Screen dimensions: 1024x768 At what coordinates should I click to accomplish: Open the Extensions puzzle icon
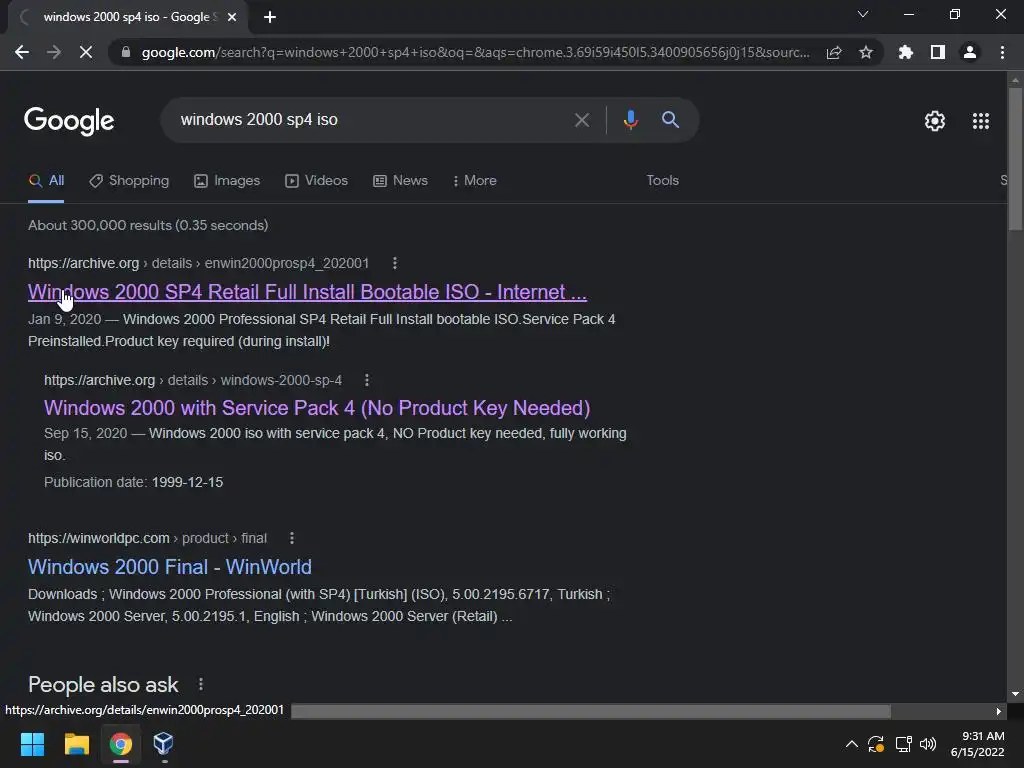click(x=905, y=52)
